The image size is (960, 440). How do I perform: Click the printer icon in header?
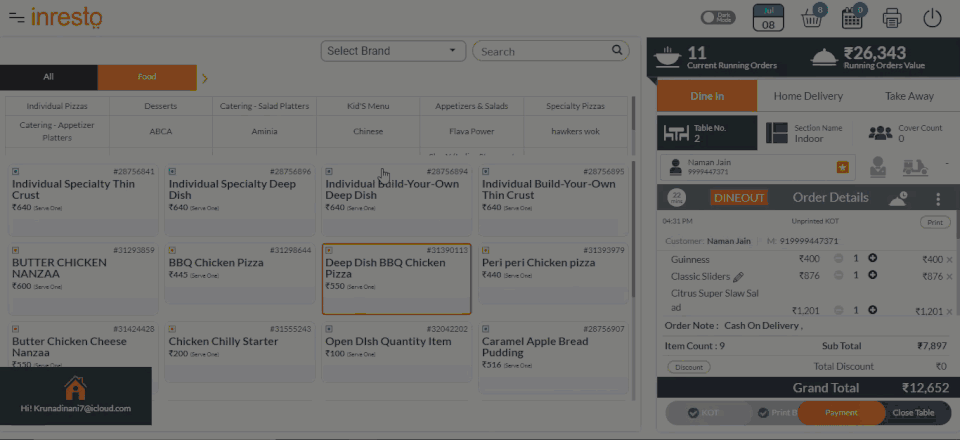[x=892, y=18]
